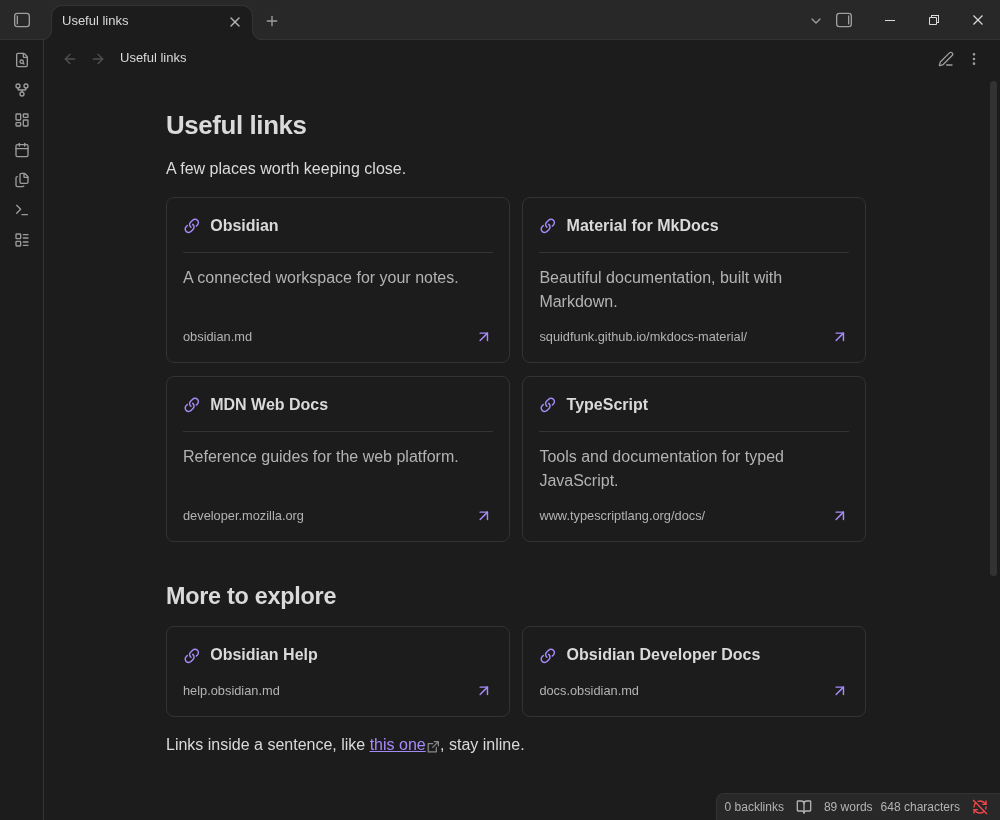Open the command palette terminal icon

point(22,210)
